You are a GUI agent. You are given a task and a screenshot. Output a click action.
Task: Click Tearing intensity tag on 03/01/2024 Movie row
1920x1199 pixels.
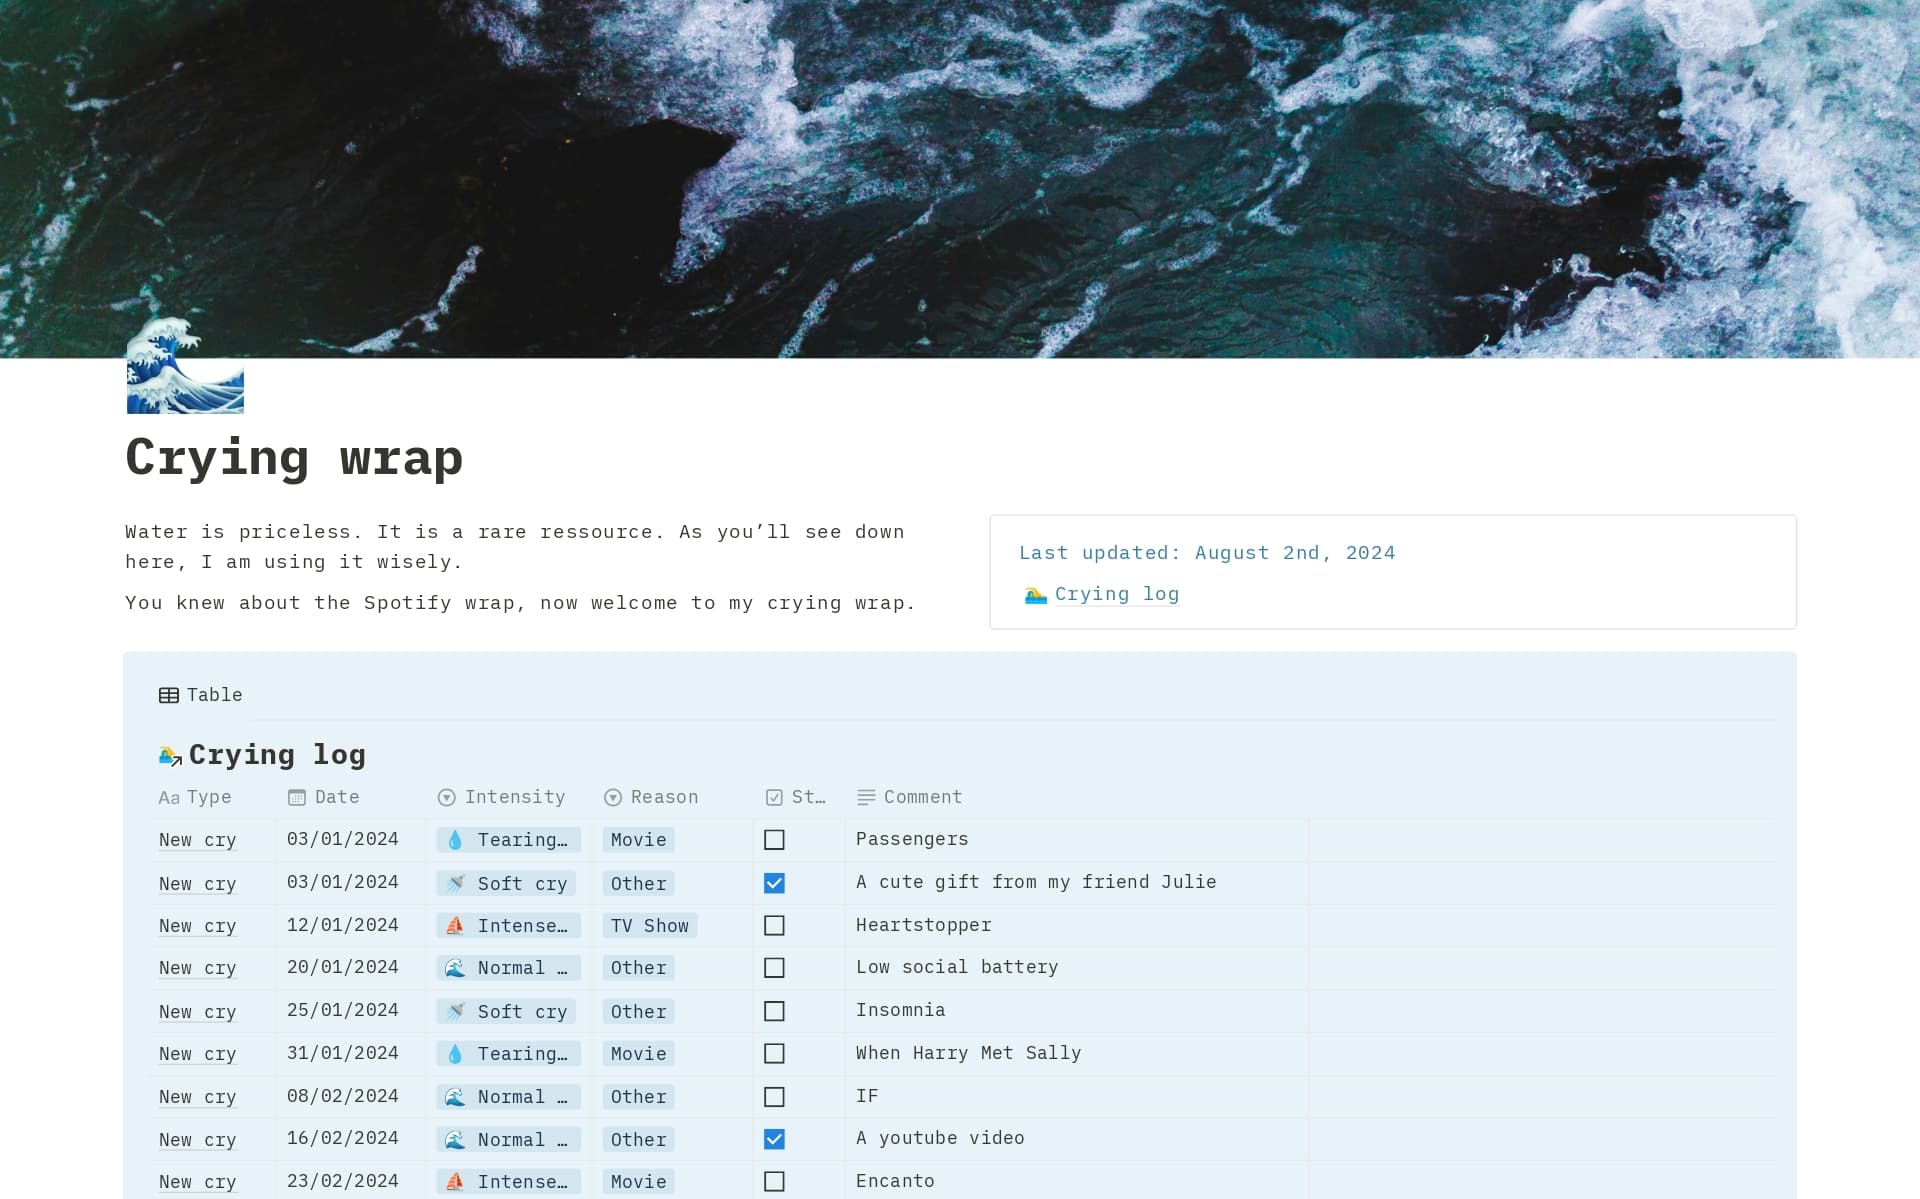(509, 840)
